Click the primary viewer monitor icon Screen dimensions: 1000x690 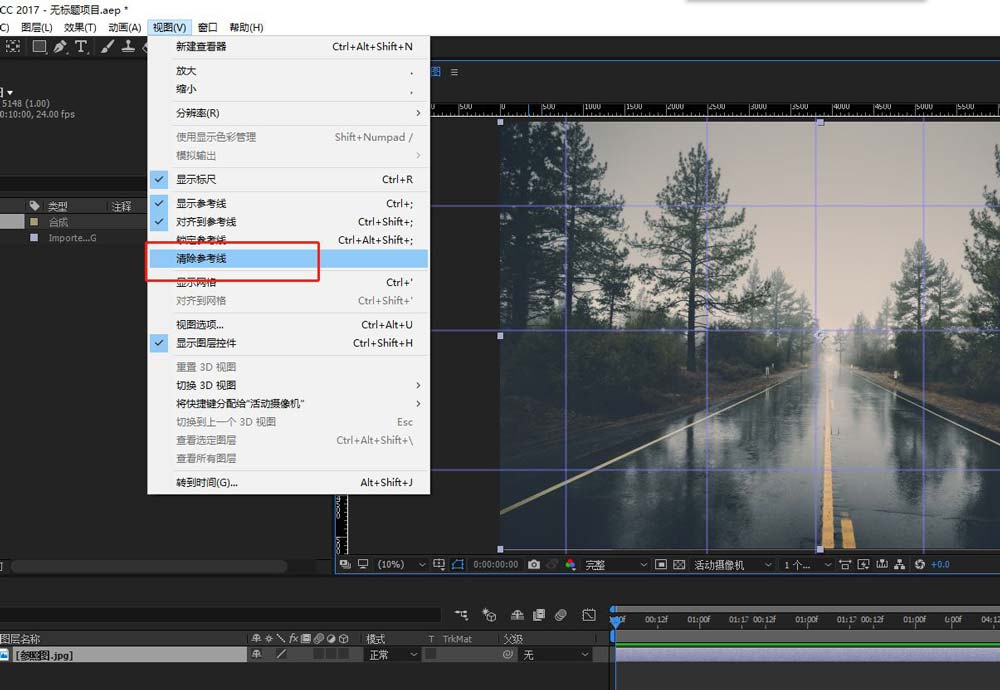pos(363,564)
